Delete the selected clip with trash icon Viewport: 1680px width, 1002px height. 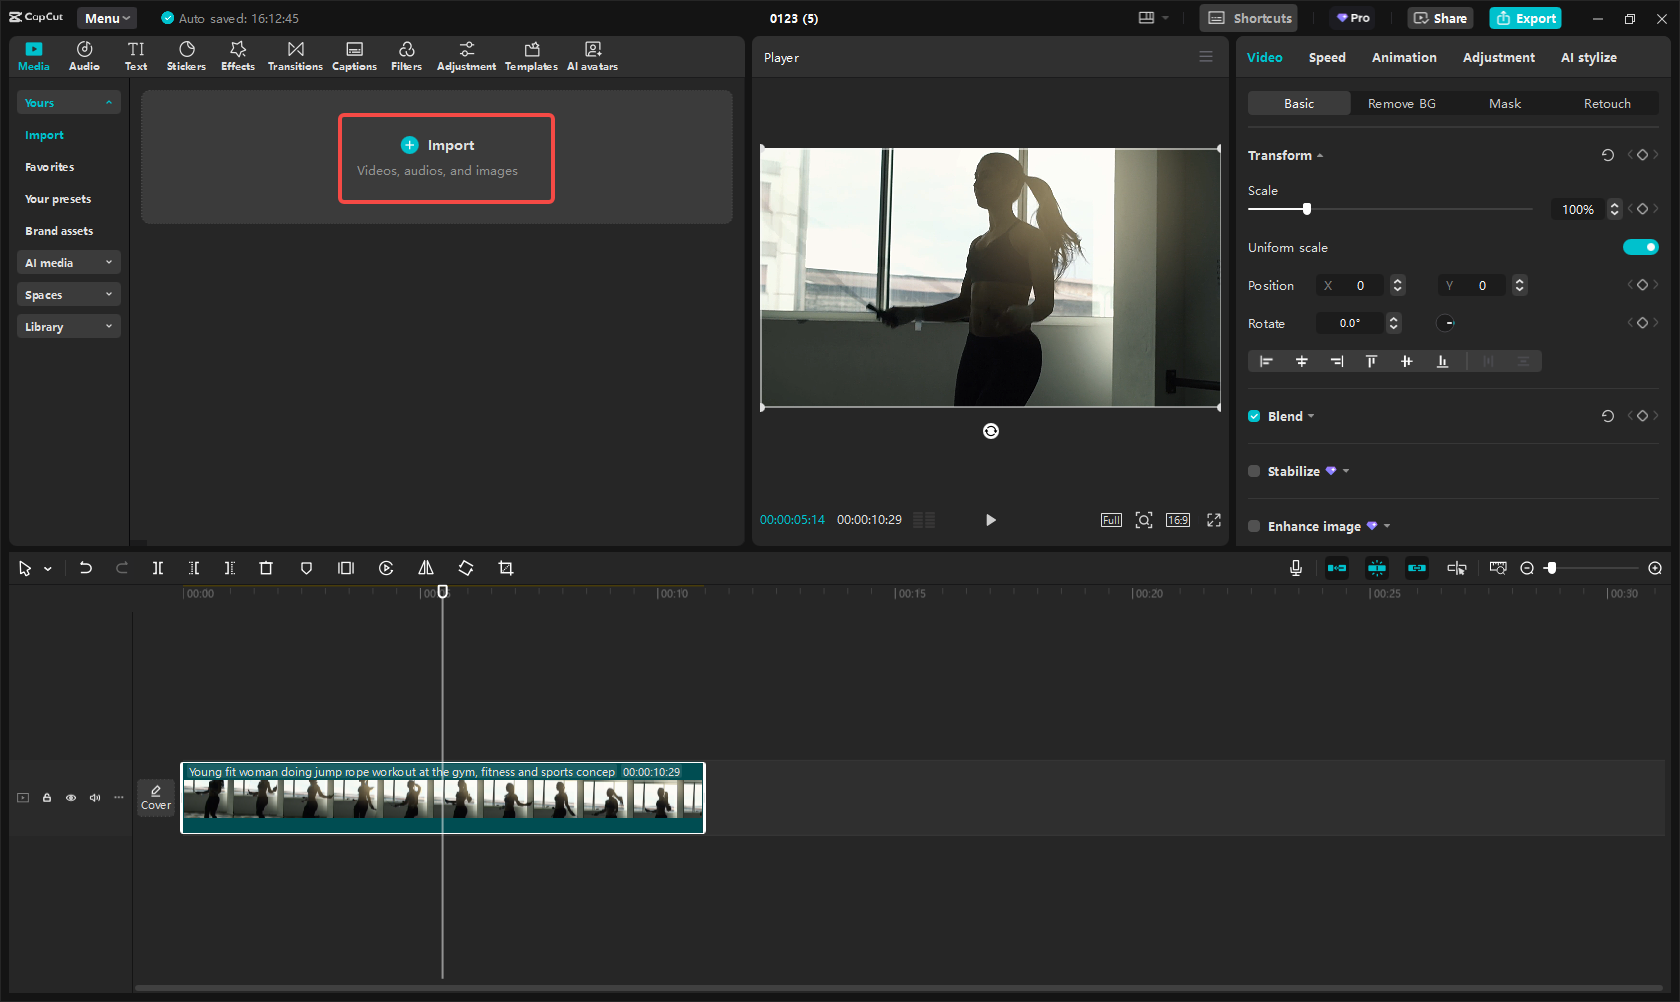(266, 568)
